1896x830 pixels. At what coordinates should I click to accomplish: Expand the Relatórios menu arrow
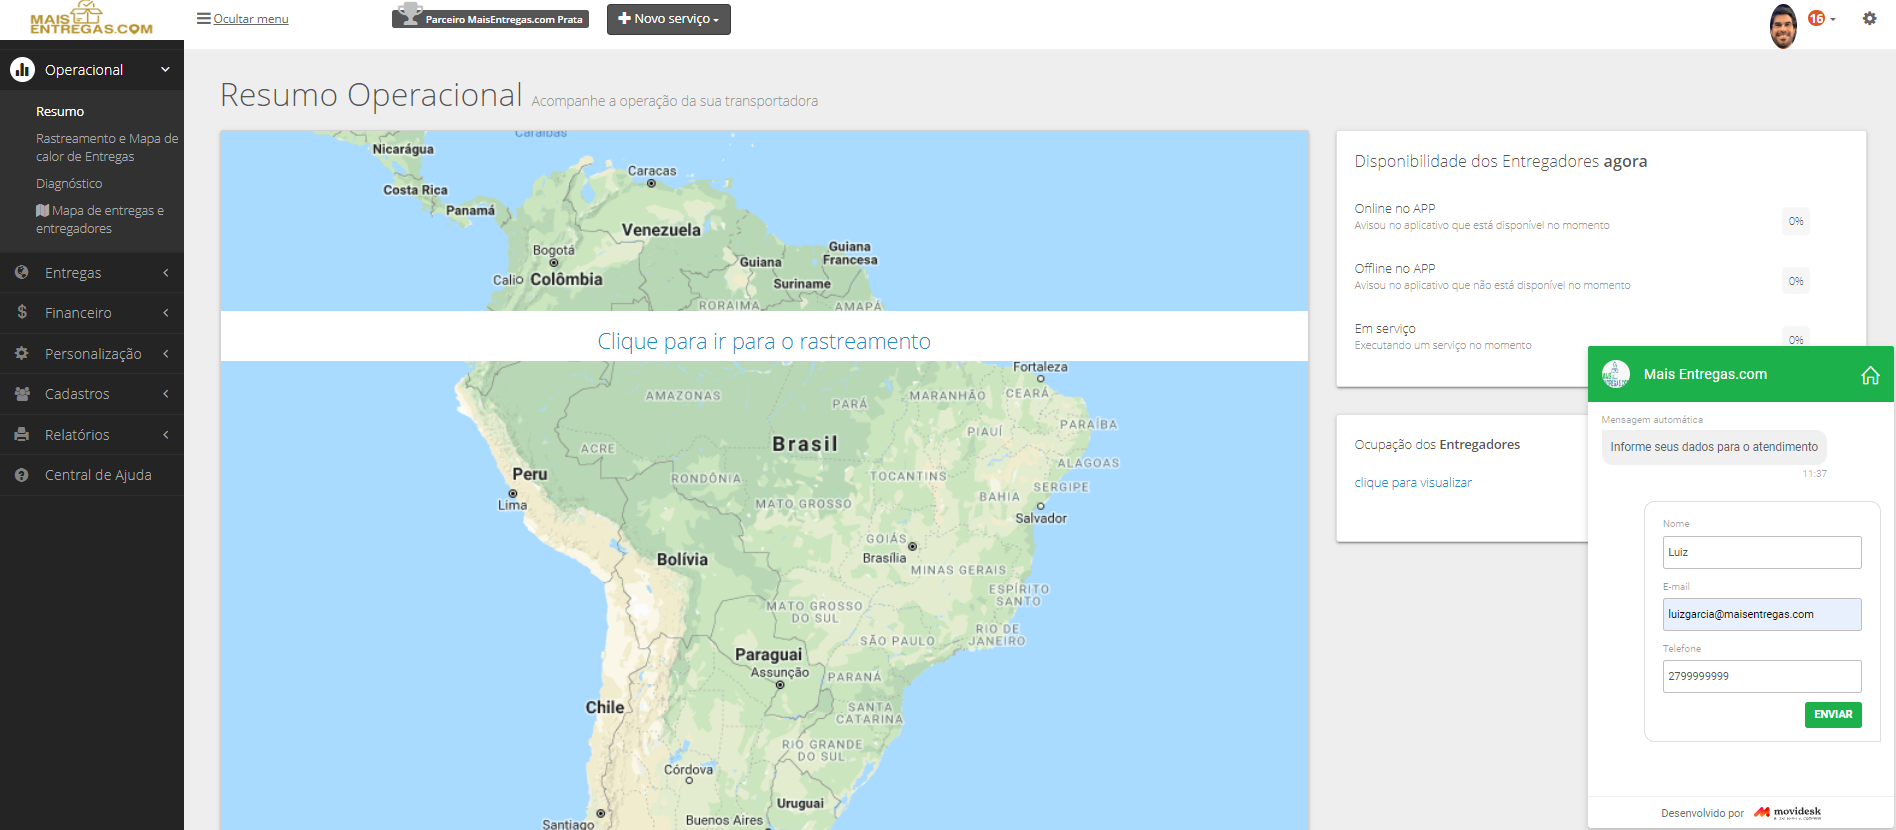tap(166, 434)
